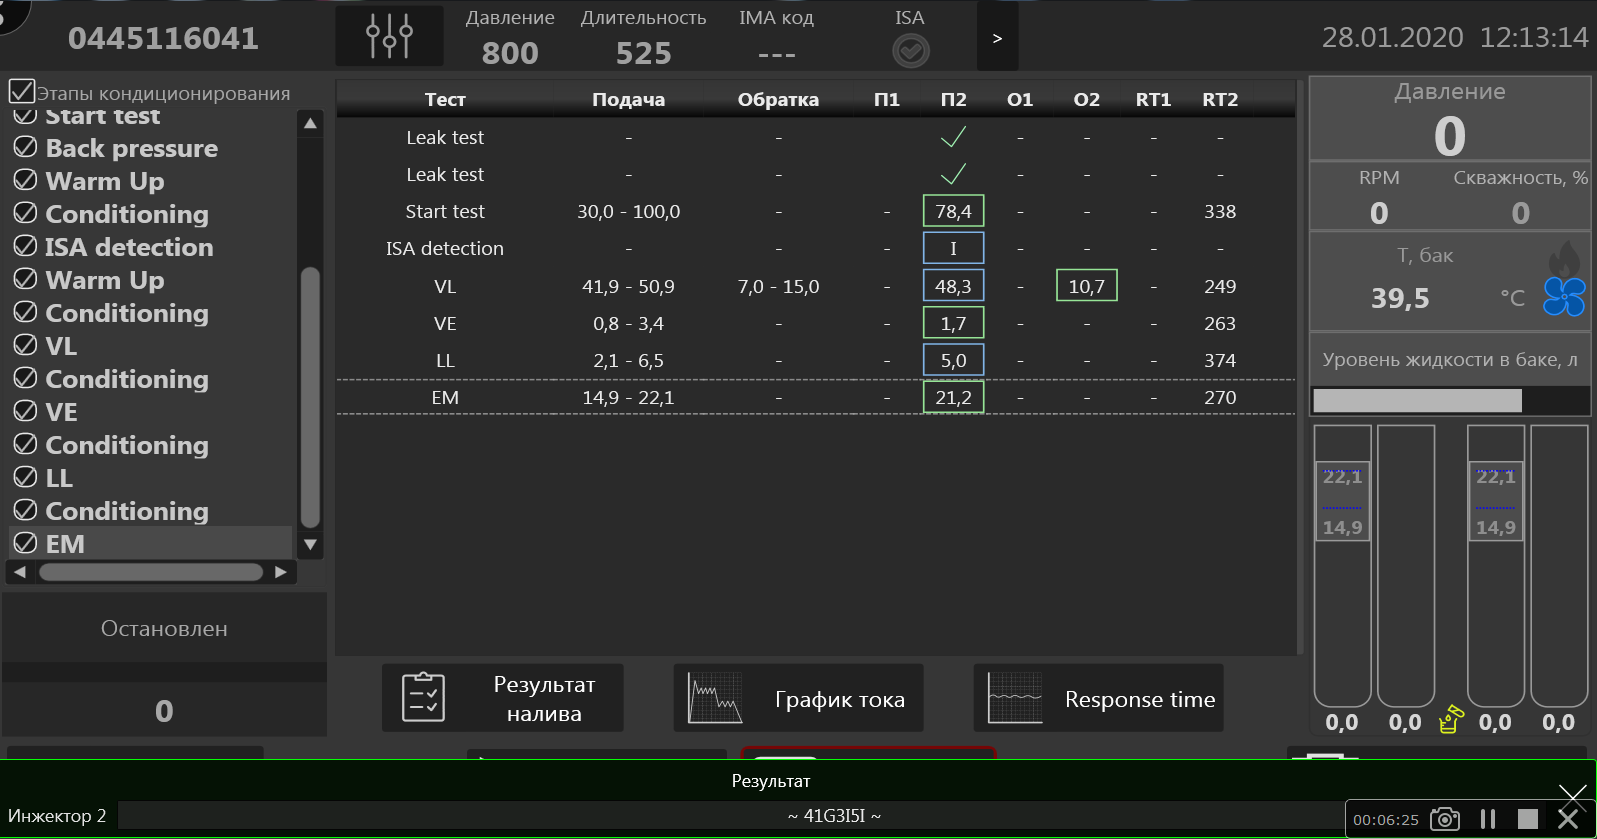
Task: Select the VL row in the test table
Action: click(445, 287)
